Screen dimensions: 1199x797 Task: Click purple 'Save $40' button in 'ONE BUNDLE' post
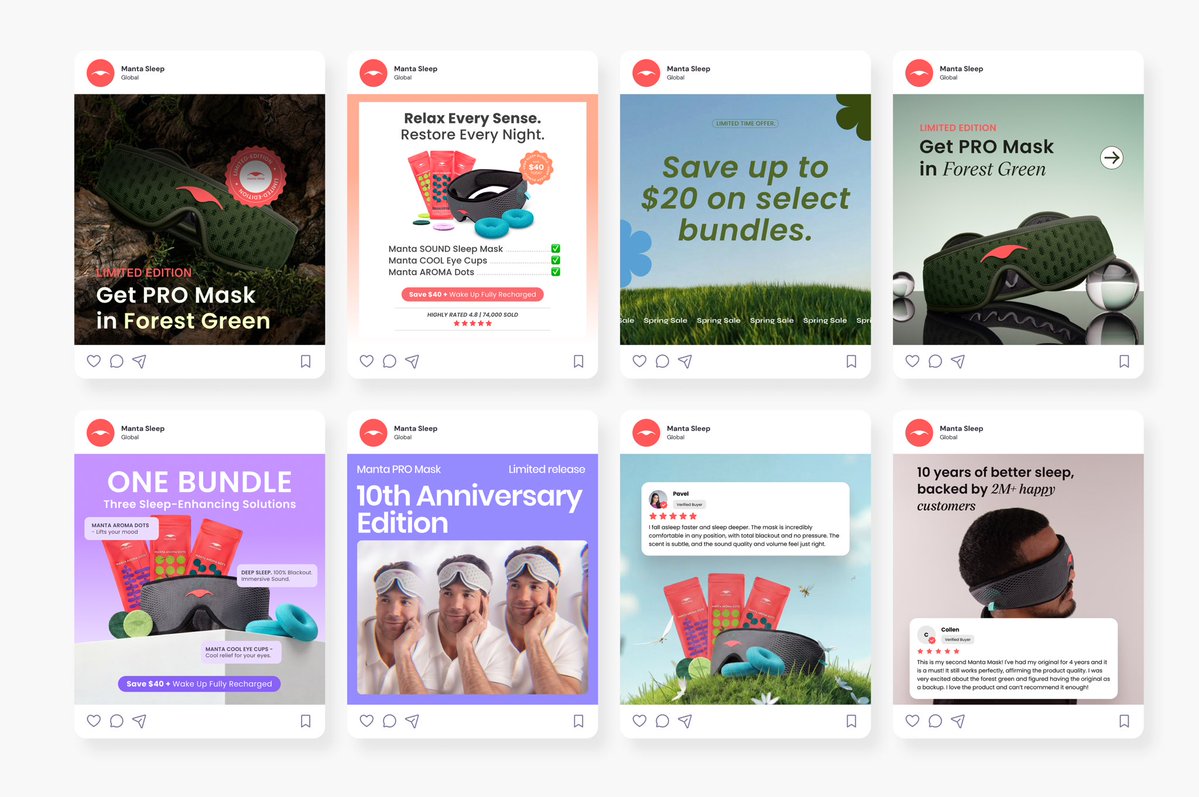pos(200,684)
